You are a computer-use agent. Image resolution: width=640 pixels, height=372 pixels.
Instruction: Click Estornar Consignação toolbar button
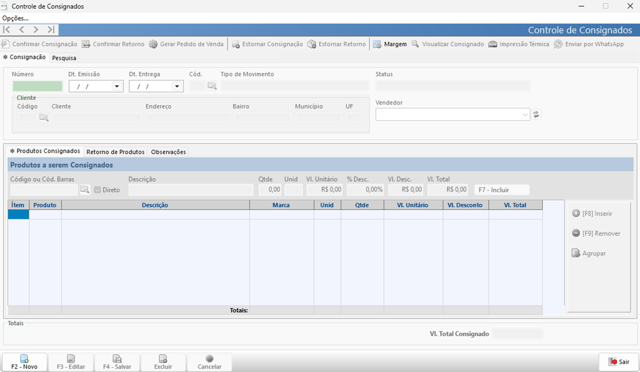click(x=267, y=44)
